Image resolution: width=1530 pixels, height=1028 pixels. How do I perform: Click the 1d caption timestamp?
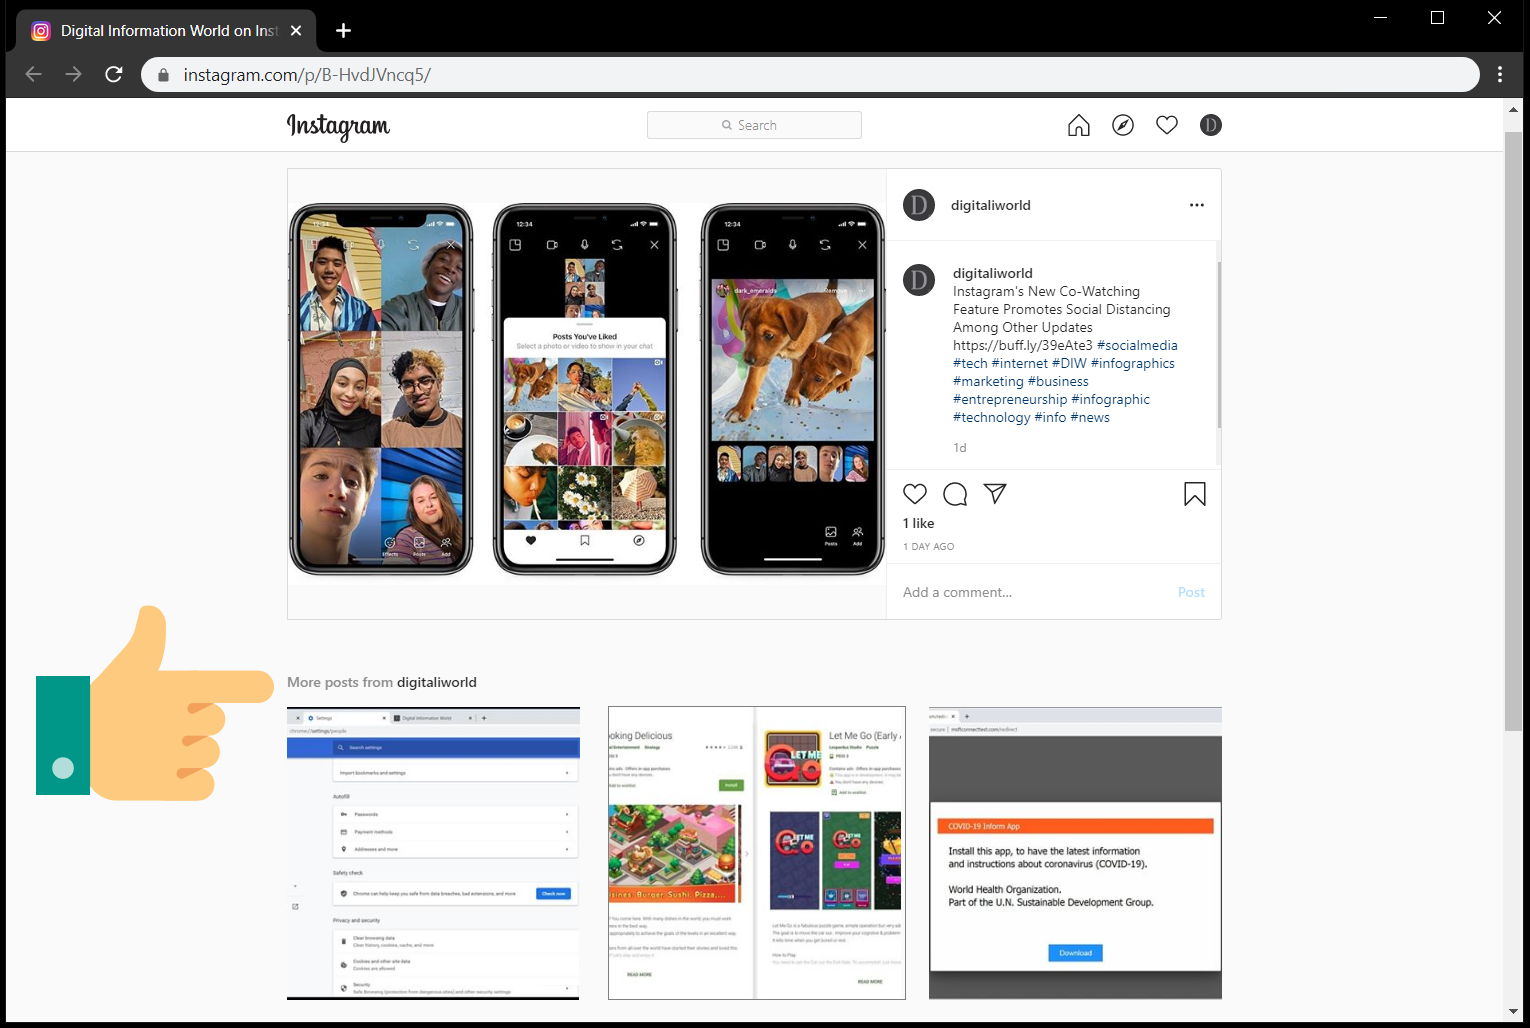click(960, 448)
